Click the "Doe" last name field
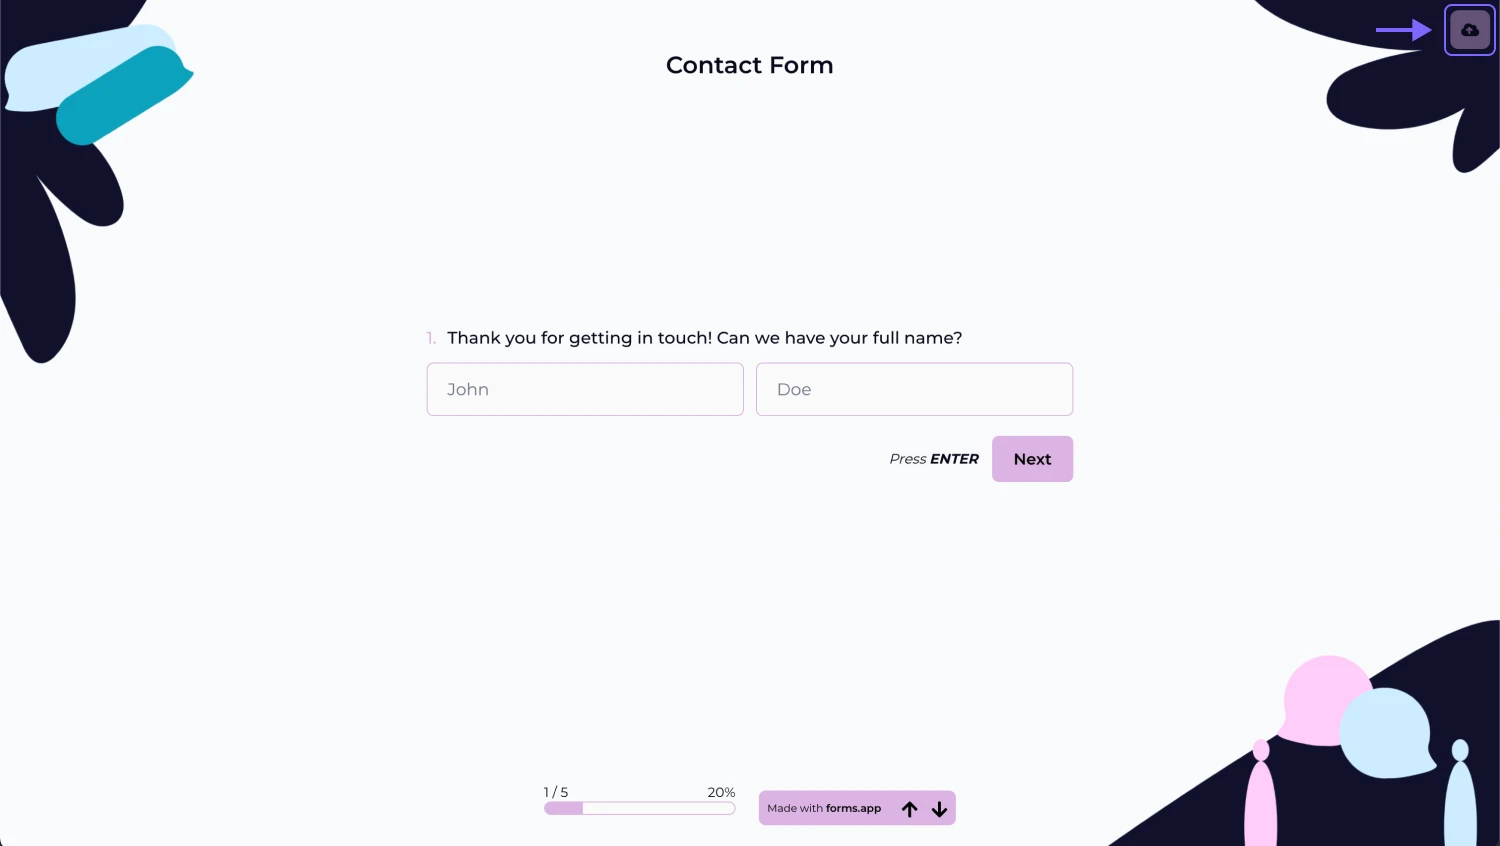 (914, 389)
